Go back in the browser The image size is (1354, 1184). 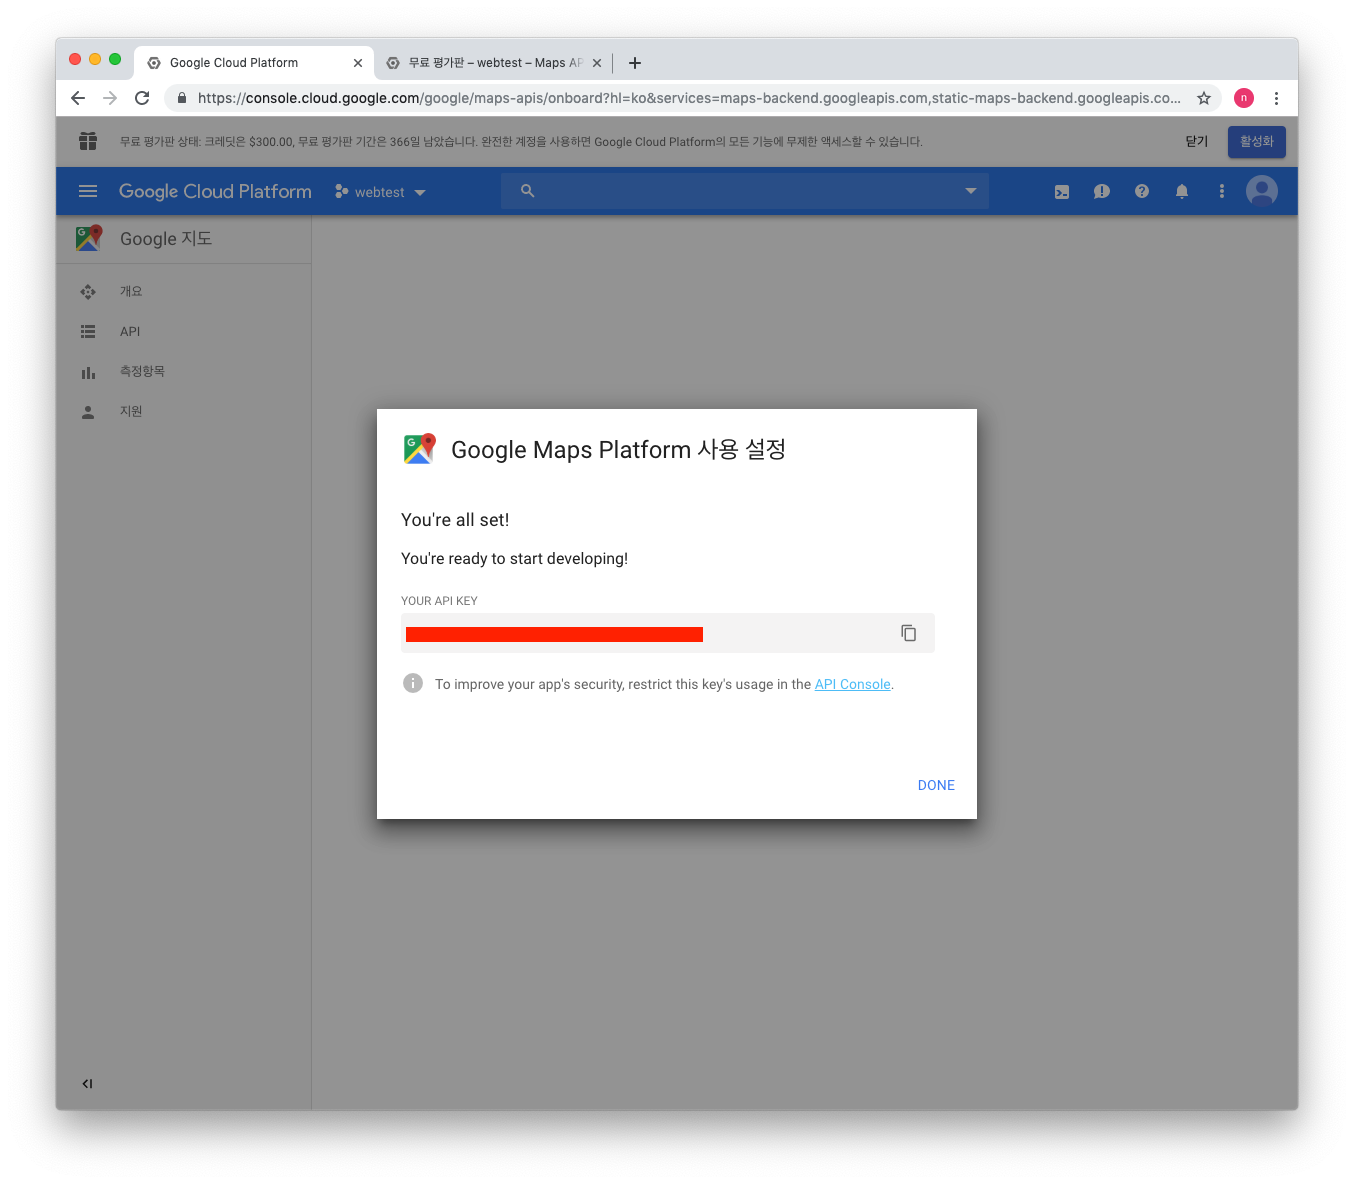pyautogui.click(x=78, y=98)
